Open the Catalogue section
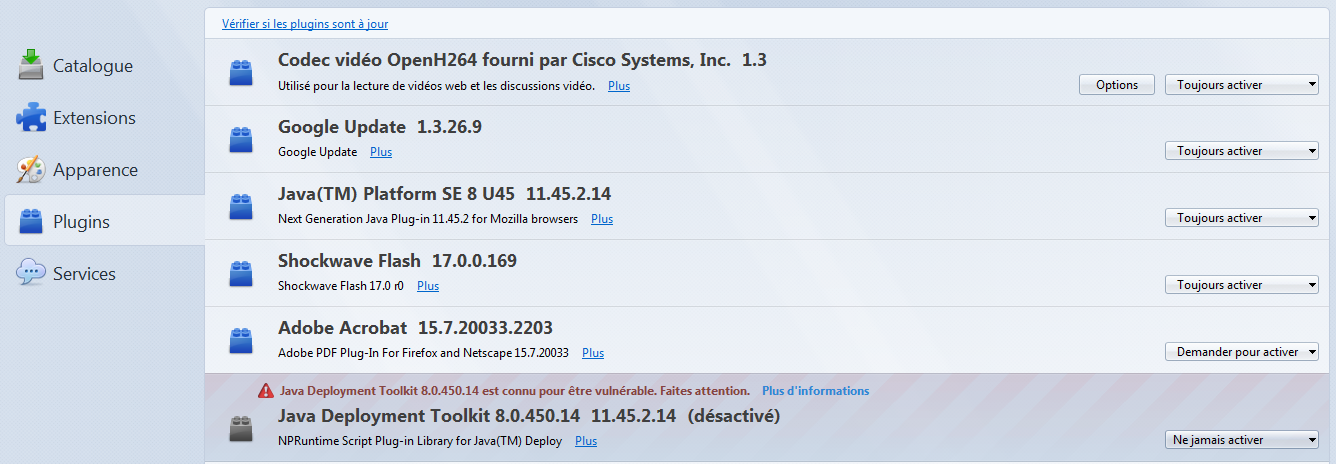Viewport: 1336px width, 464px height. [103, 65]
